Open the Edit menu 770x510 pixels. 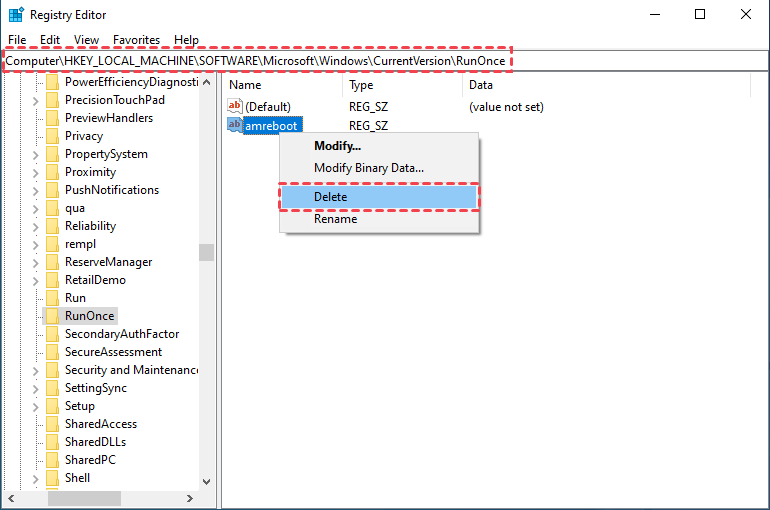point(50,40)
